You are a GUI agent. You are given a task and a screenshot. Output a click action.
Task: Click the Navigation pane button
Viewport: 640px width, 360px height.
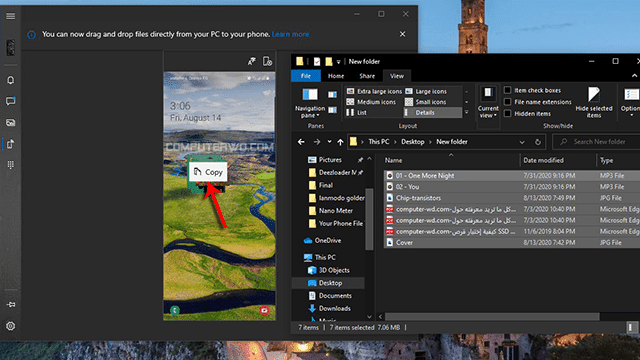[x=310, y=103]
